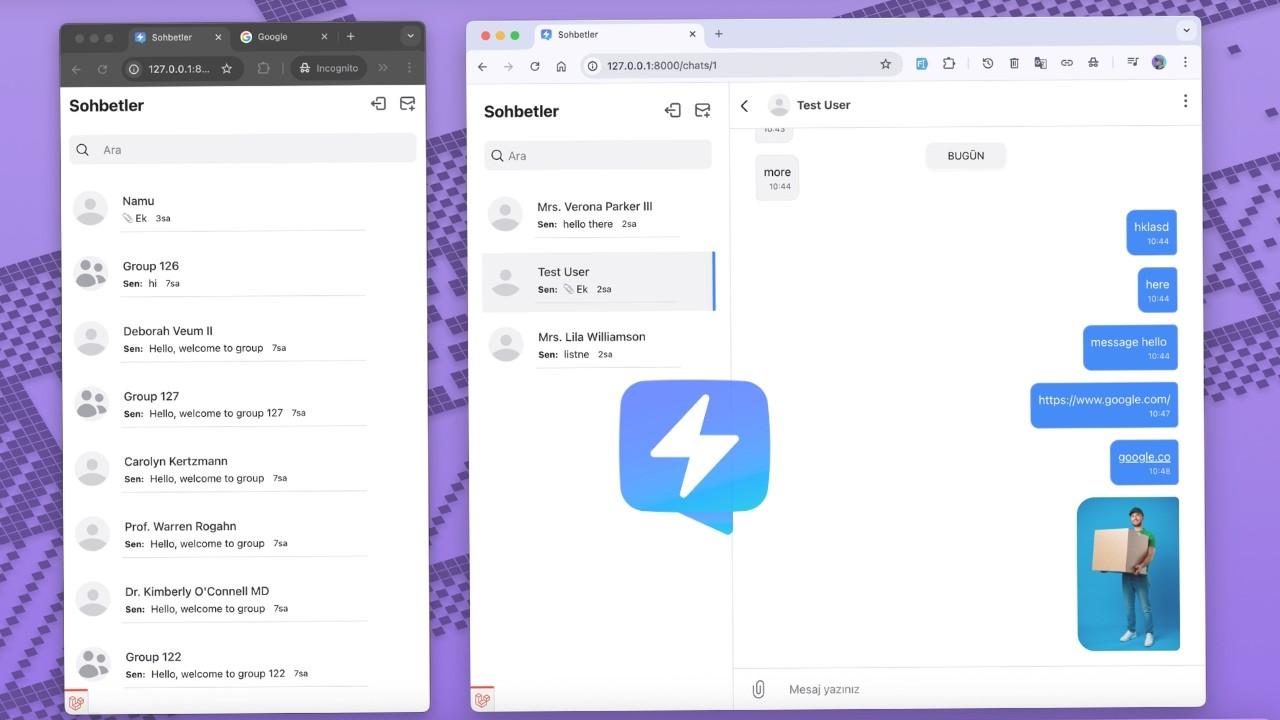The image size is (1280, 720).
Task: Bookmark page with star in left browser
Action: coord(227,69)
